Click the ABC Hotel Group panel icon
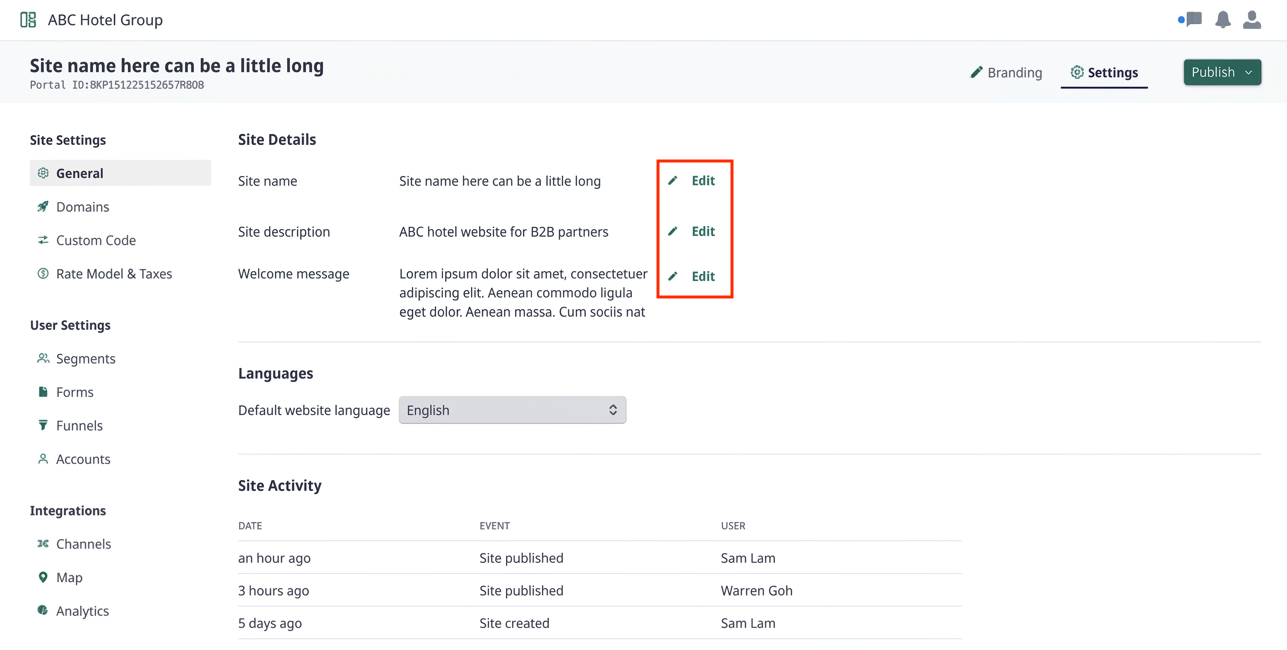Screen dimensions: 1287x650 tap(28, 19)
